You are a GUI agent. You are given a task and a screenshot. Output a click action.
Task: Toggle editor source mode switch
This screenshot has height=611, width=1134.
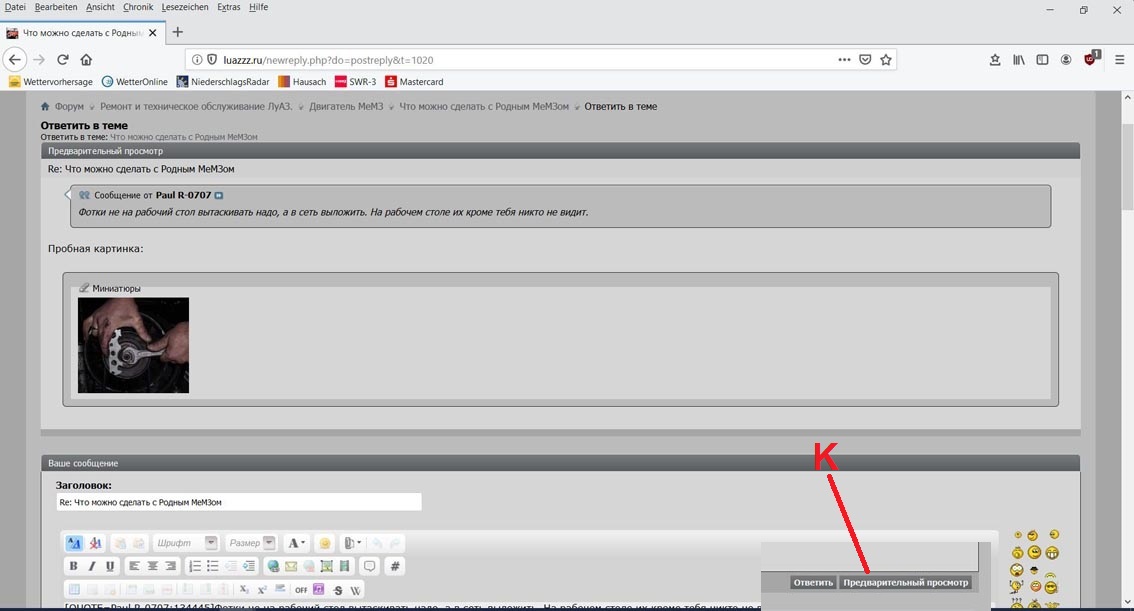pos(74,543)
